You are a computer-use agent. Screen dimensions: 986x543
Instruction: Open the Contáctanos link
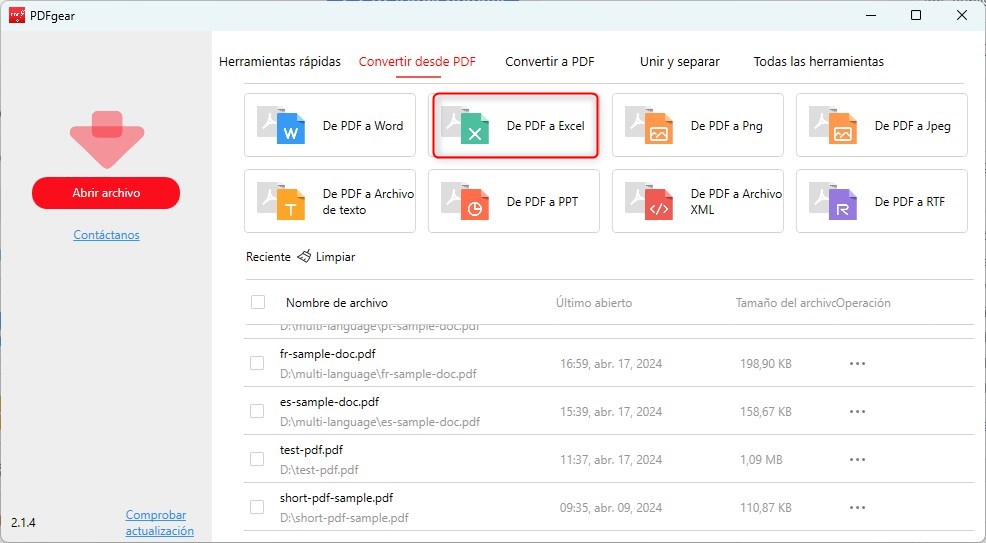(x=106, y=235)
